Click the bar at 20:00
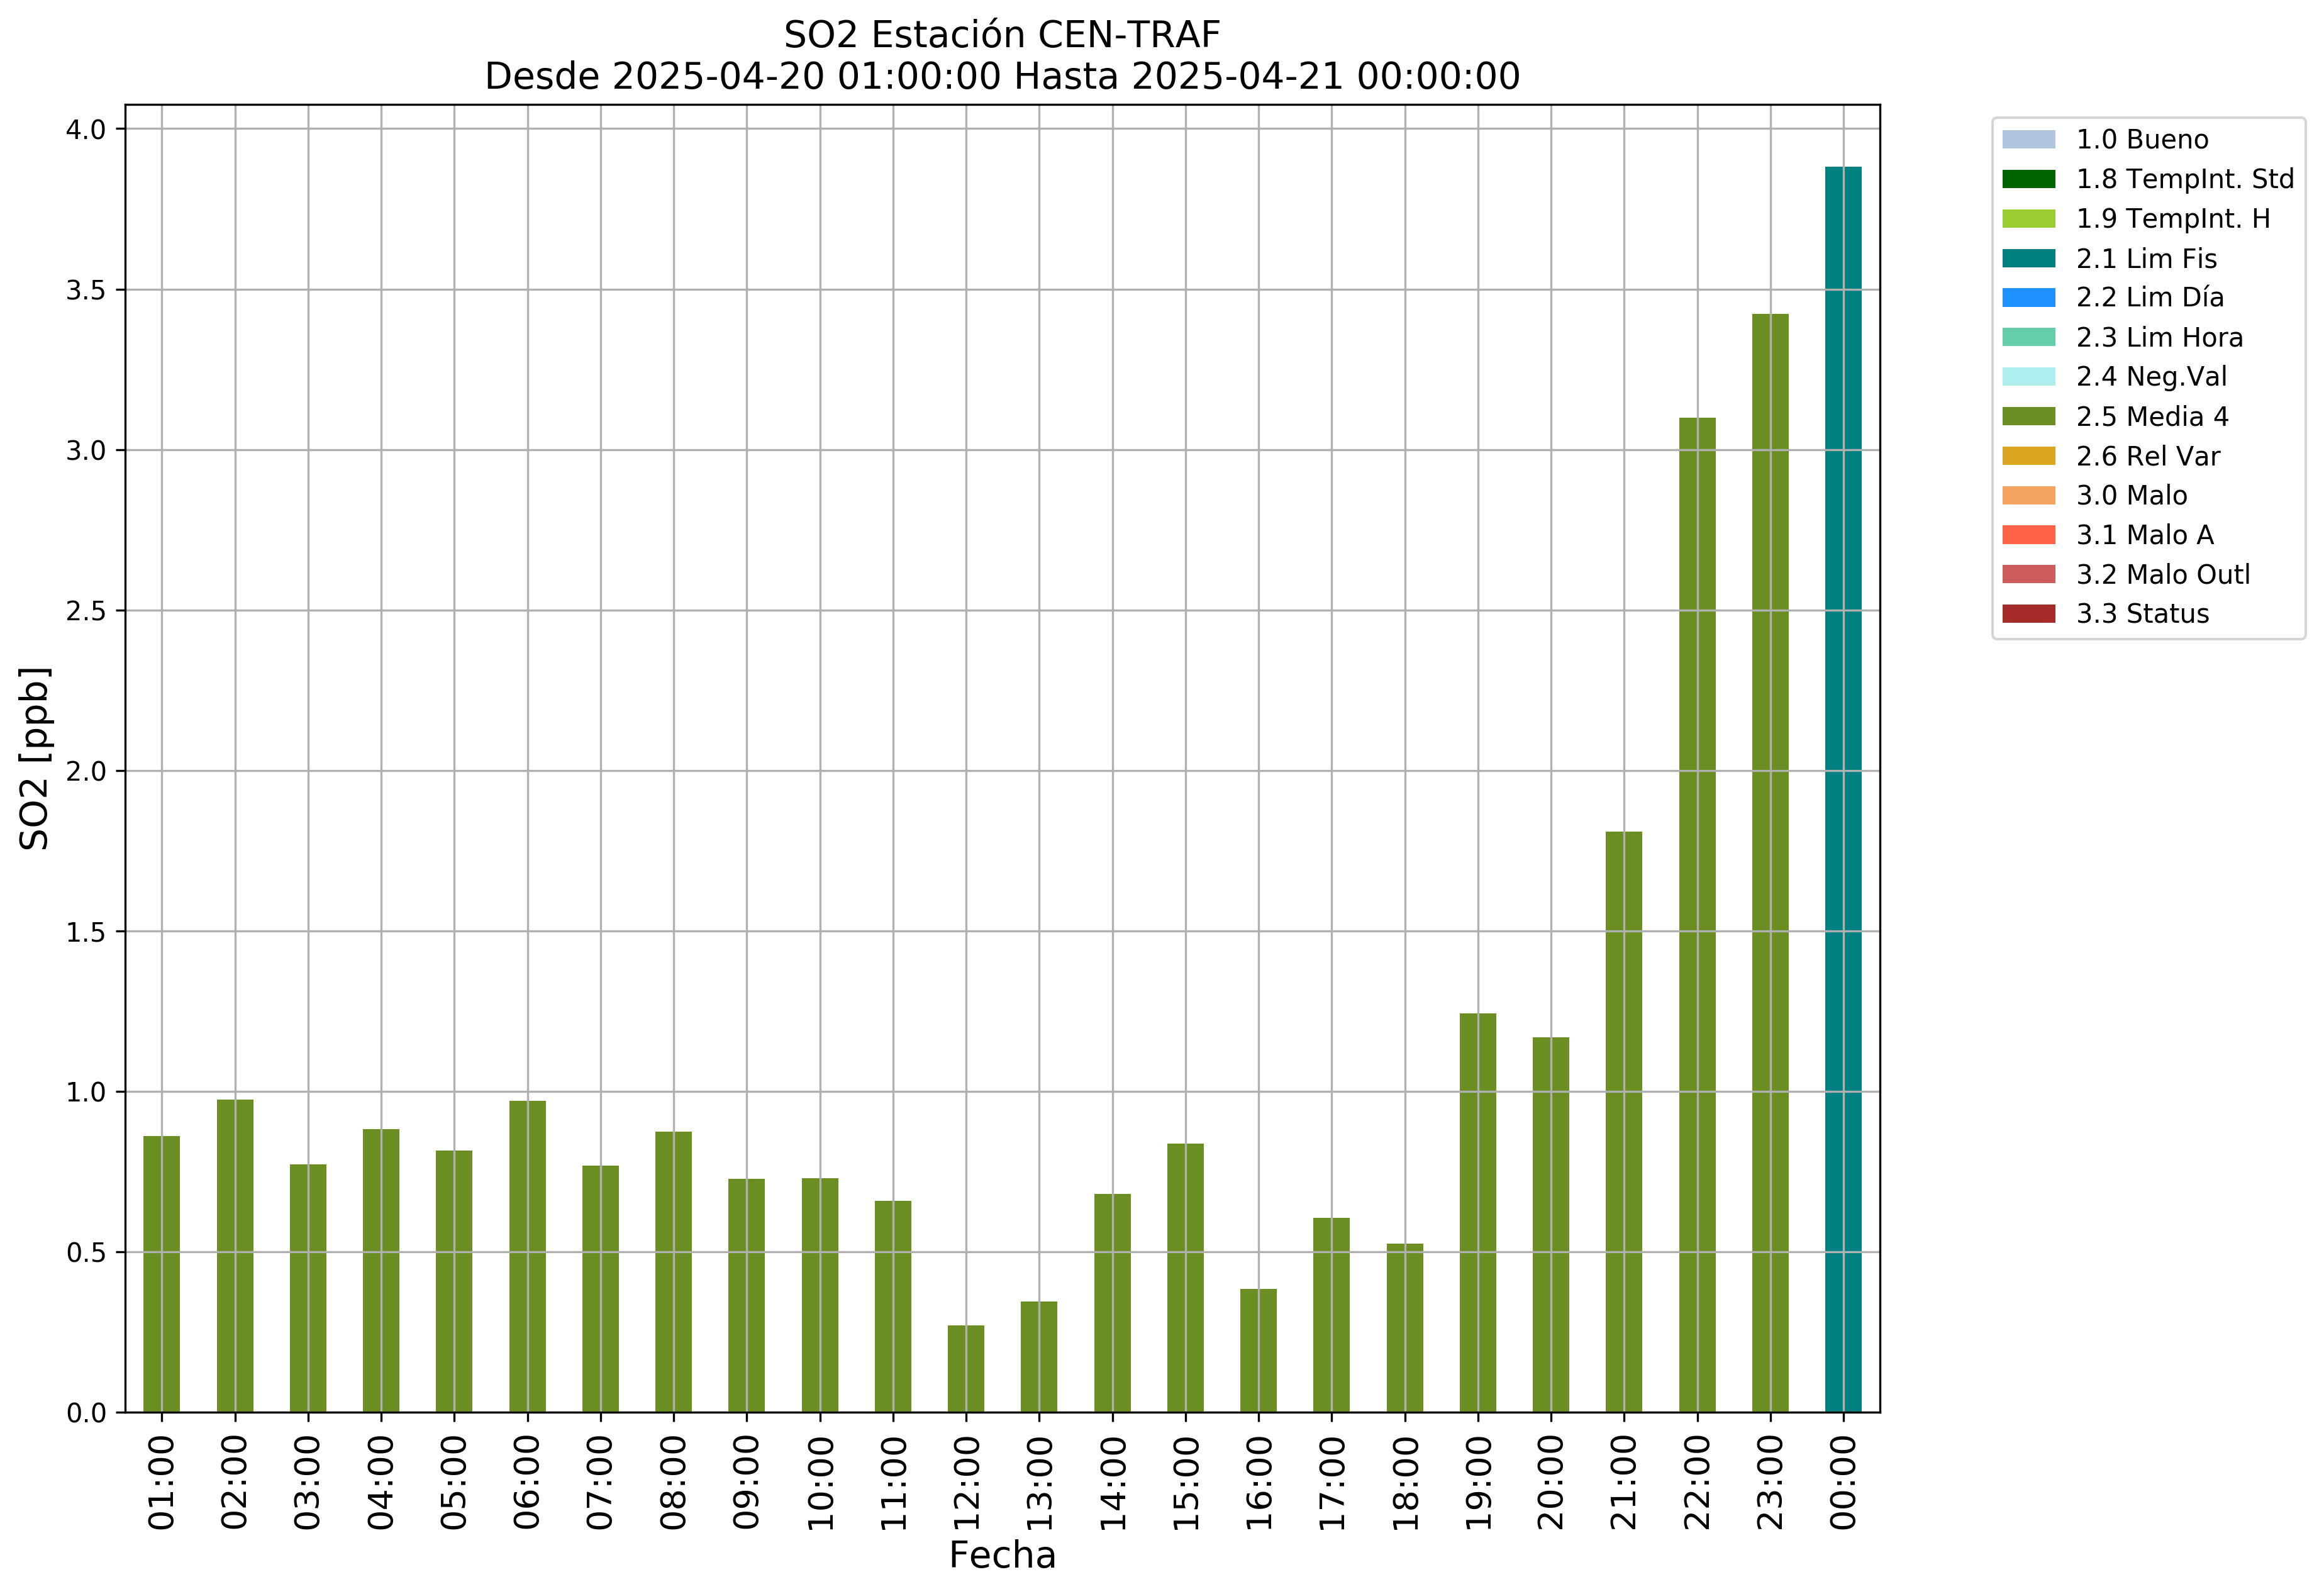 (x=1551, y=1225)
